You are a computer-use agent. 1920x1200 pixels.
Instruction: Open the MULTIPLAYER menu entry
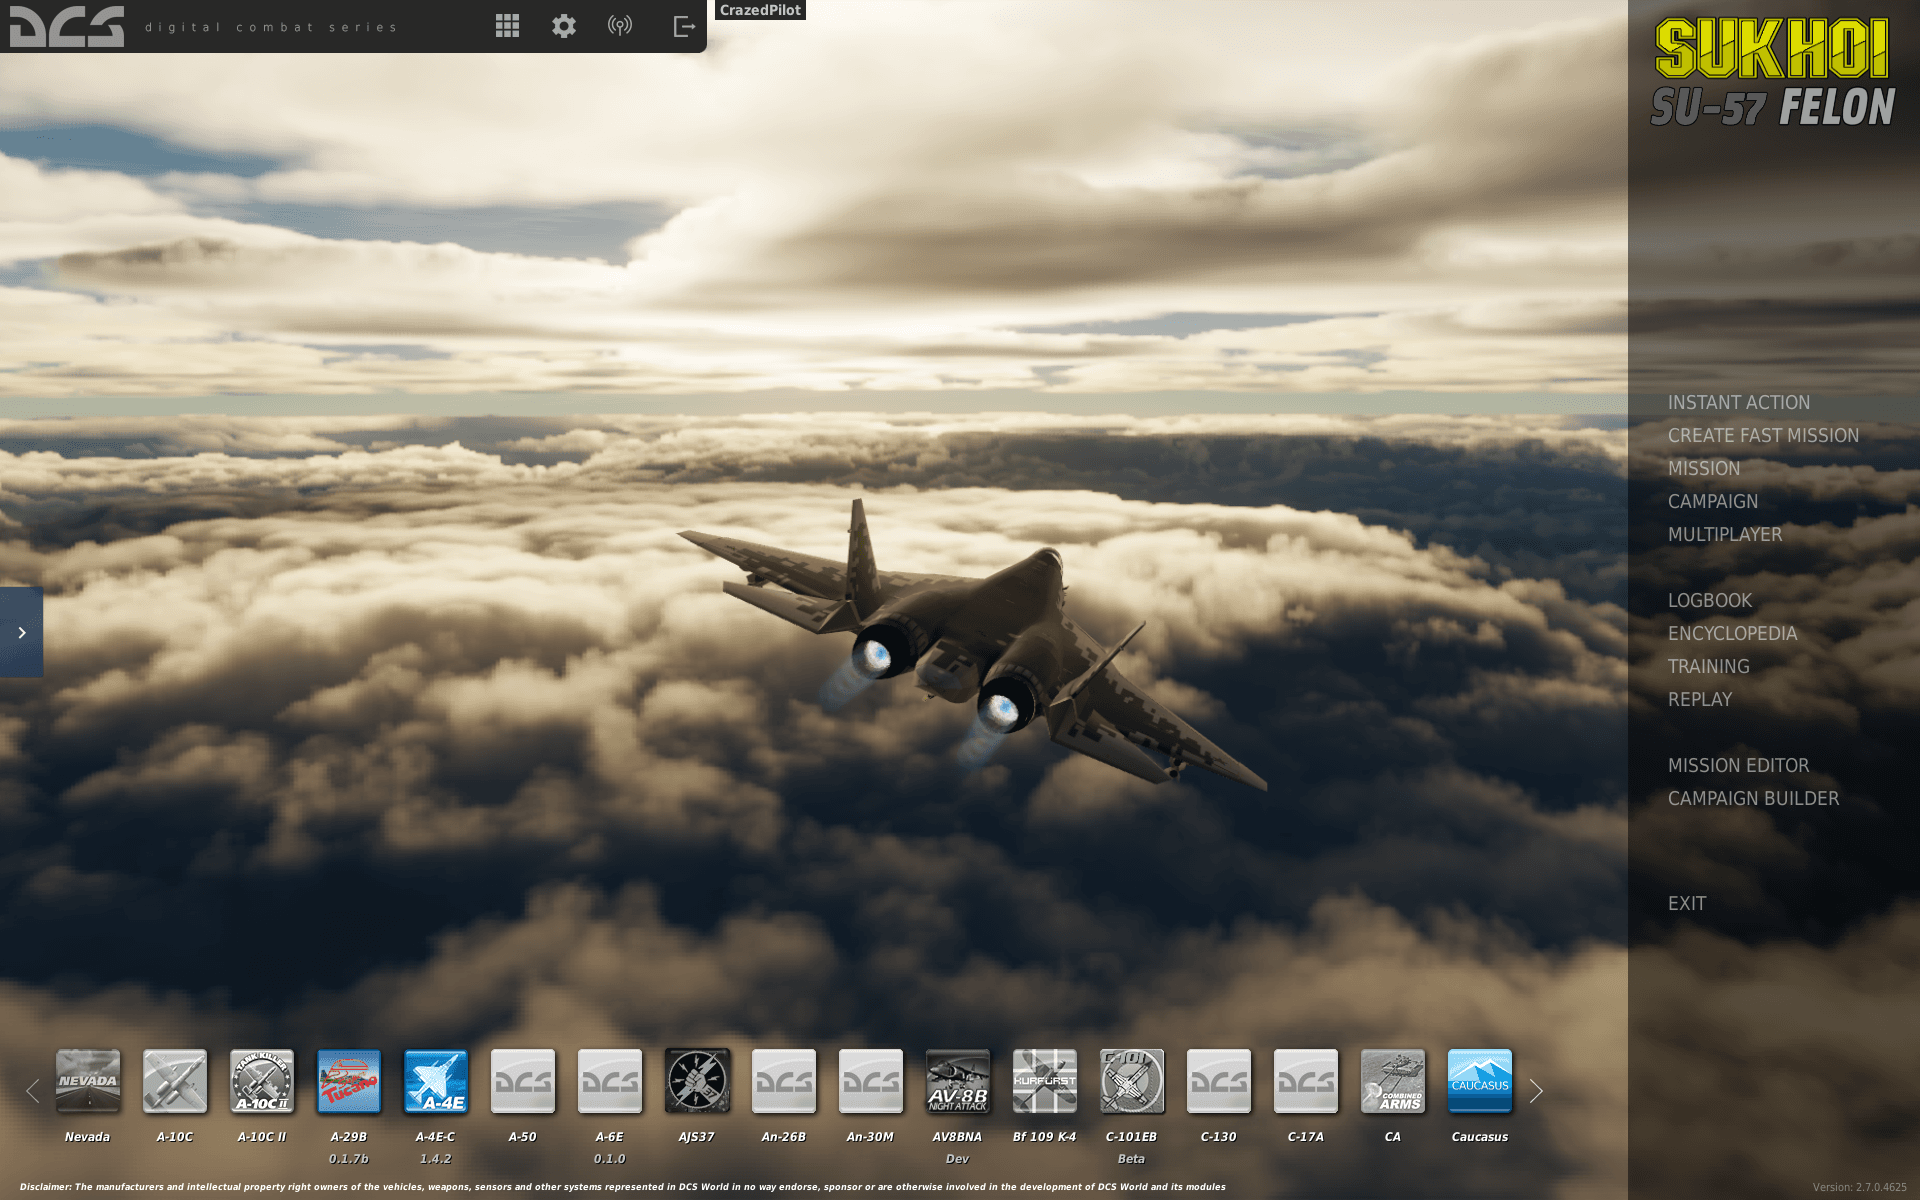(x=1725, y=535)
